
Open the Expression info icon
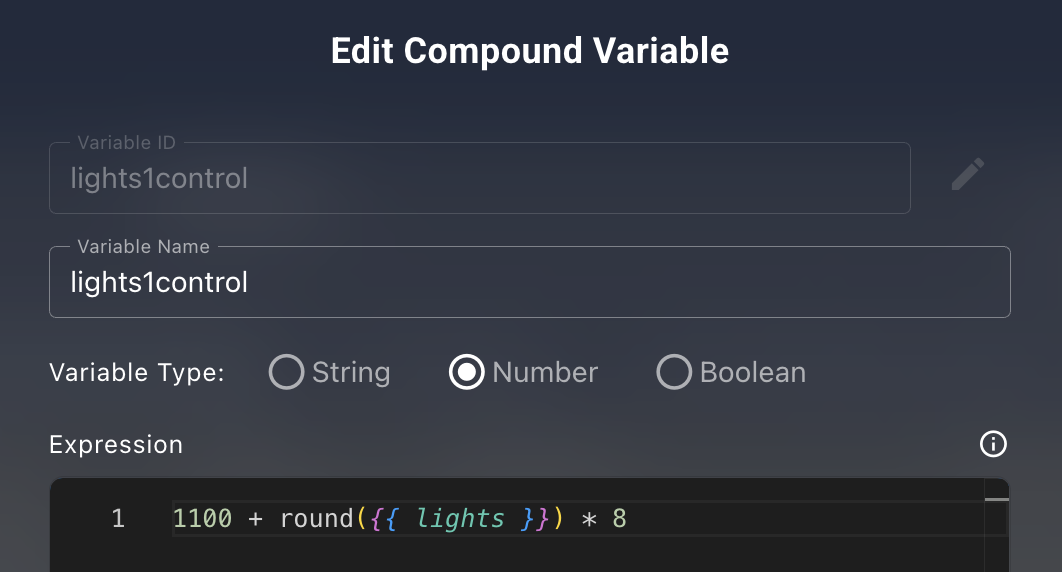click(x=994, y=444)
